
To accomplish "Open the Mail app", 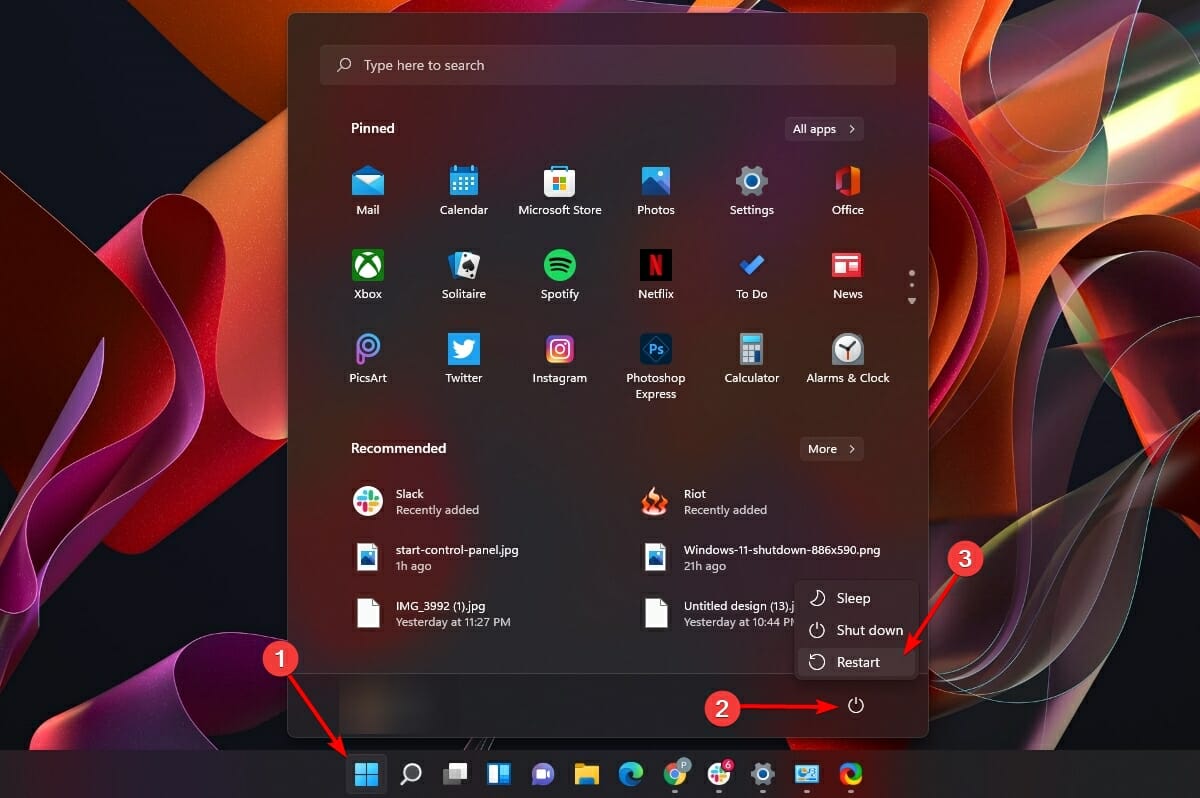I will tap(367, 190).
